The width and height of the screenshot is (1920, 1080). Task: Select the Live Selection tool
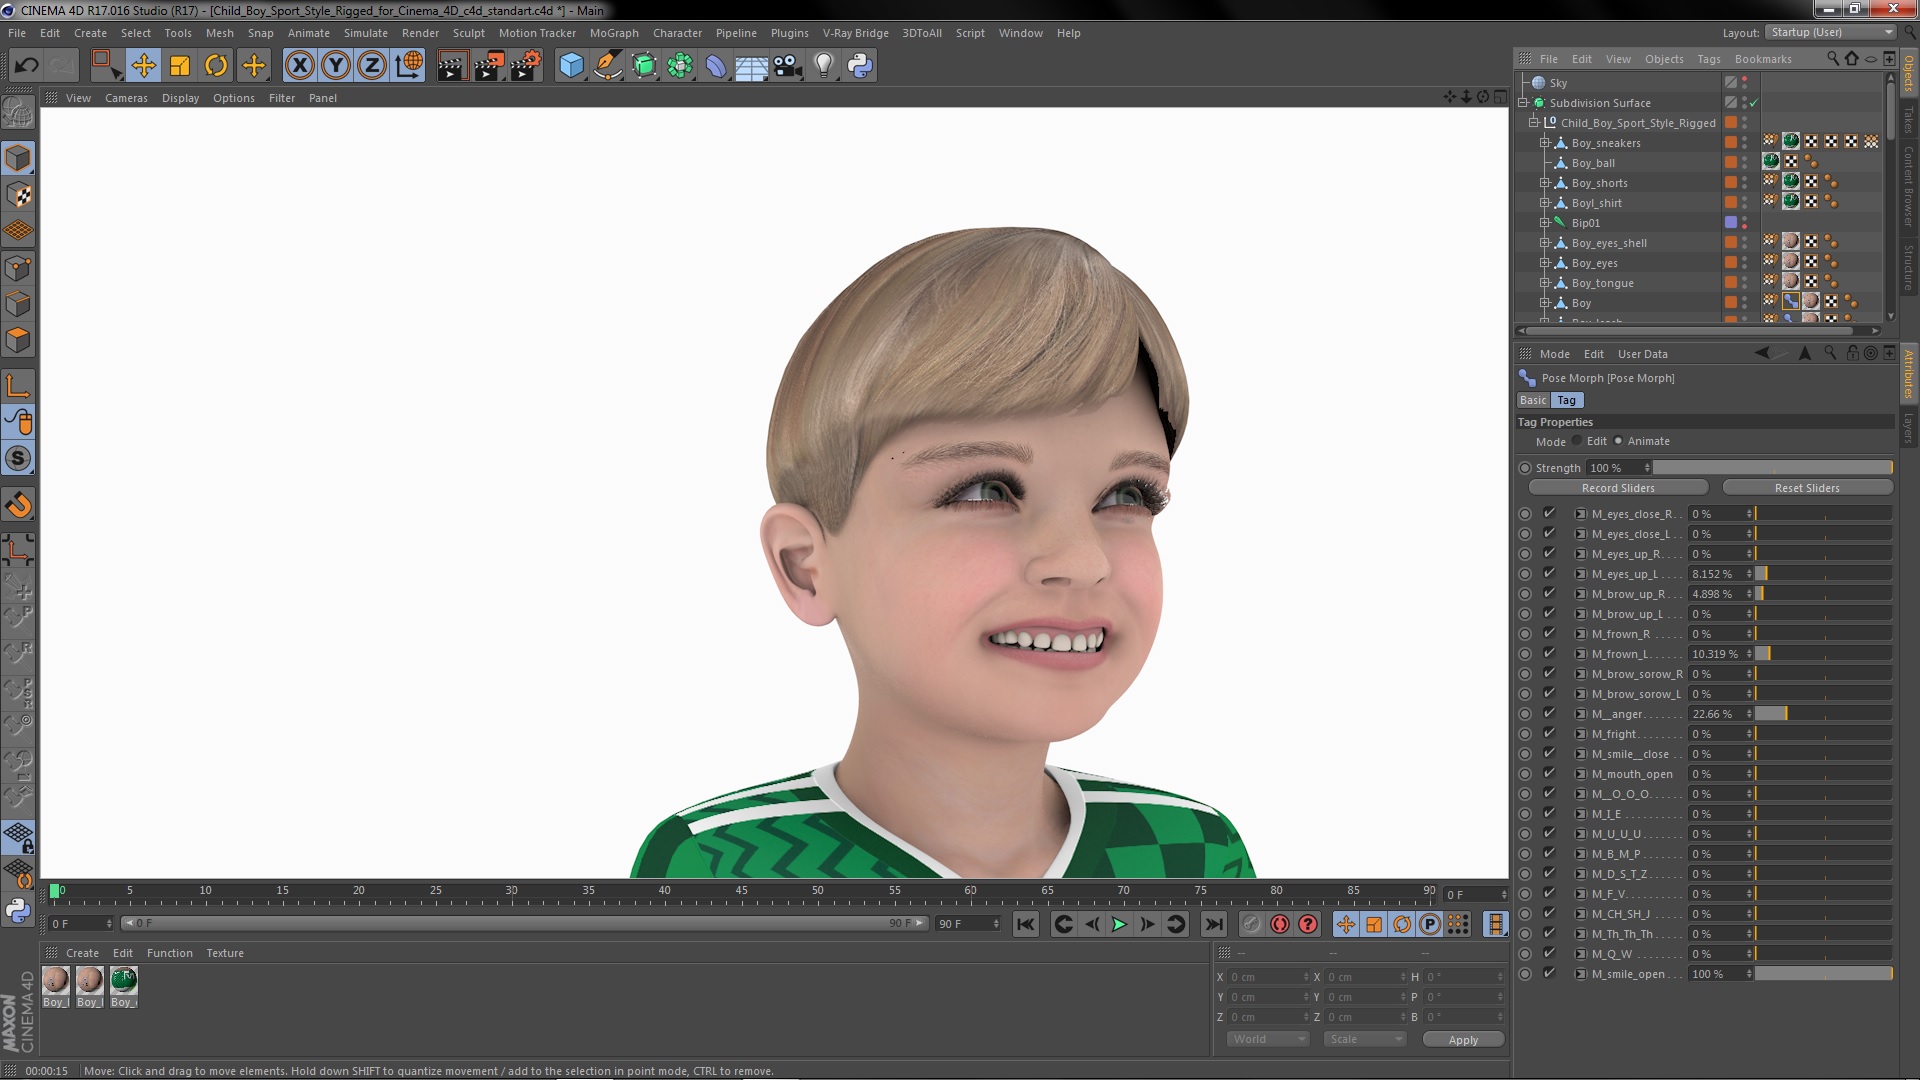105,66
